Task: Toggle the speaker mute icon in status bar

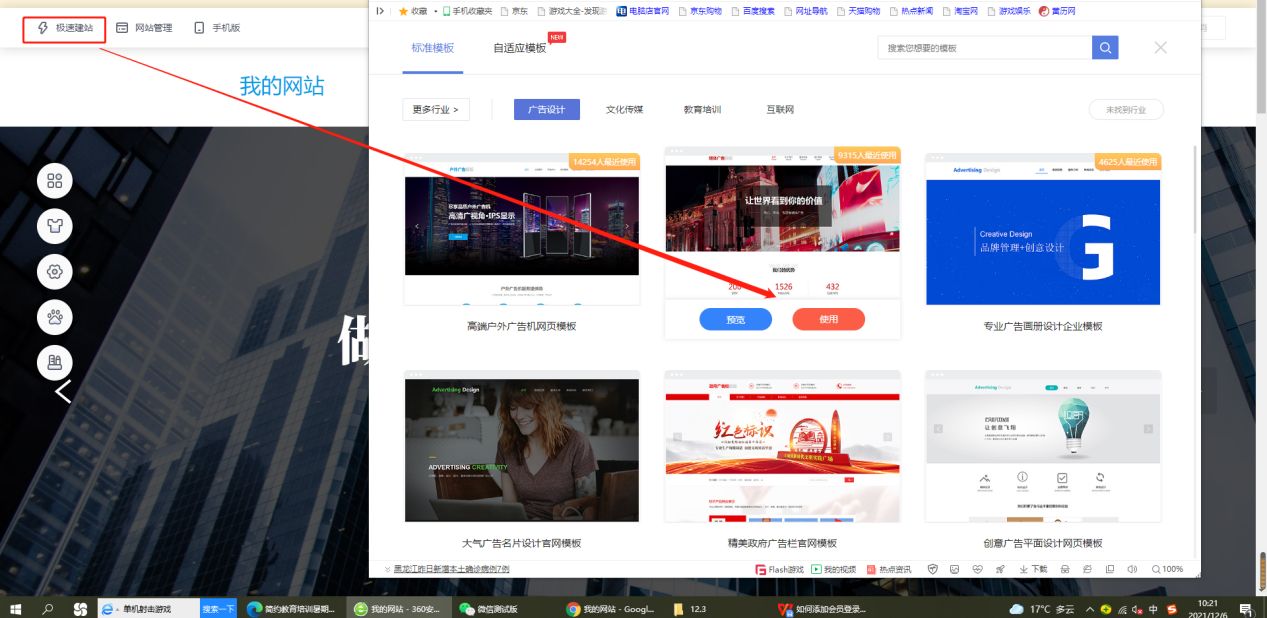Action: click(1132, 569)
